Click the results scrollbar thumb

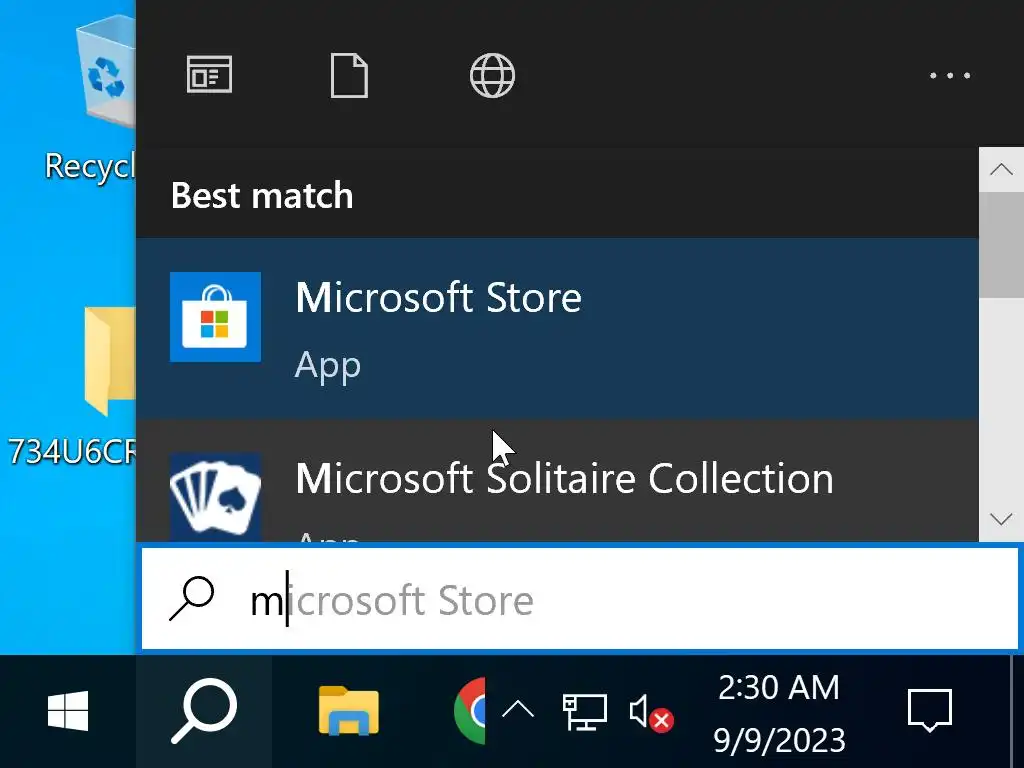[1001, 245]
